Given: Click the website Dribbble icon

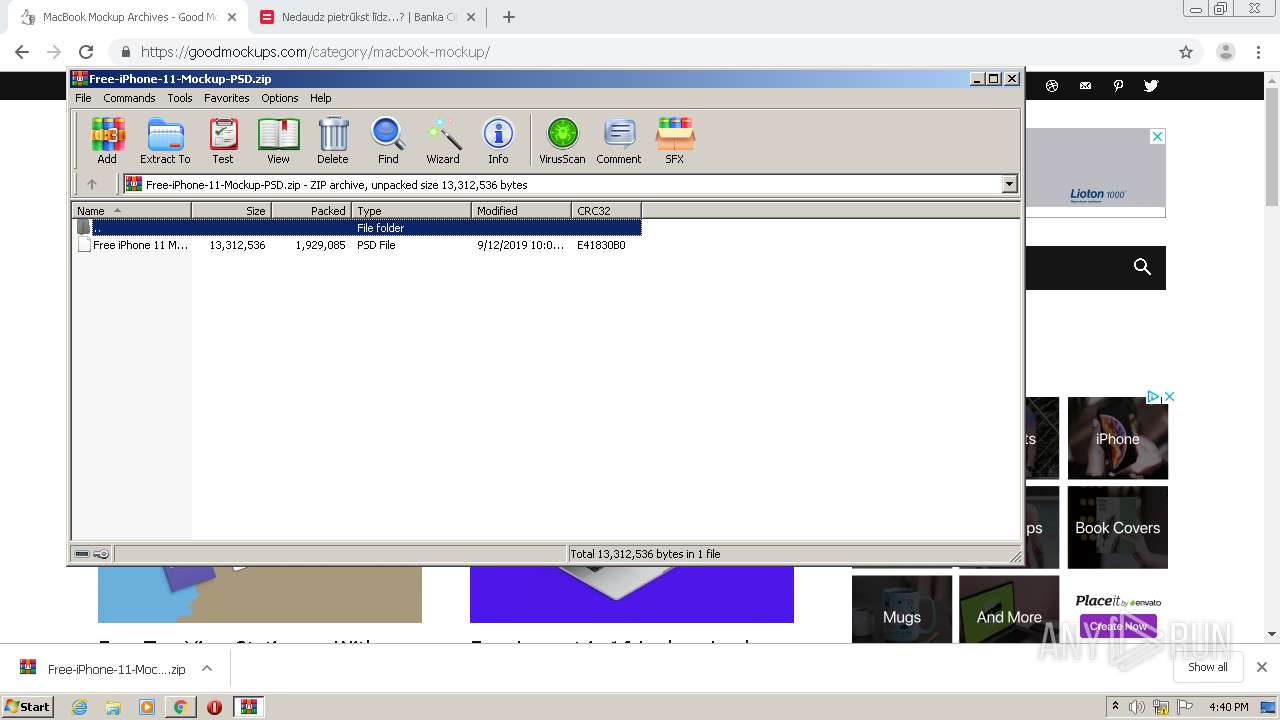Looking at the screenshot, I should tap(1052, 86).
